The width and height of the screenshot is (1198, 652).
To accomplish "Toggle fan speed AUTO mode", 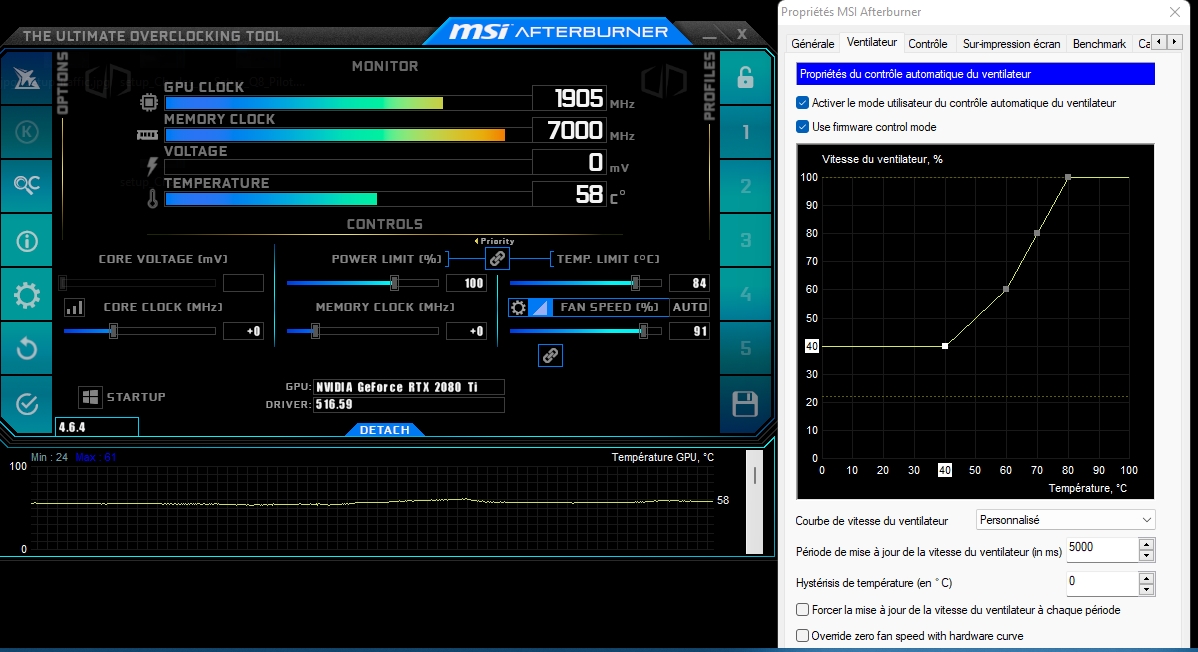I will click(689, 307).
